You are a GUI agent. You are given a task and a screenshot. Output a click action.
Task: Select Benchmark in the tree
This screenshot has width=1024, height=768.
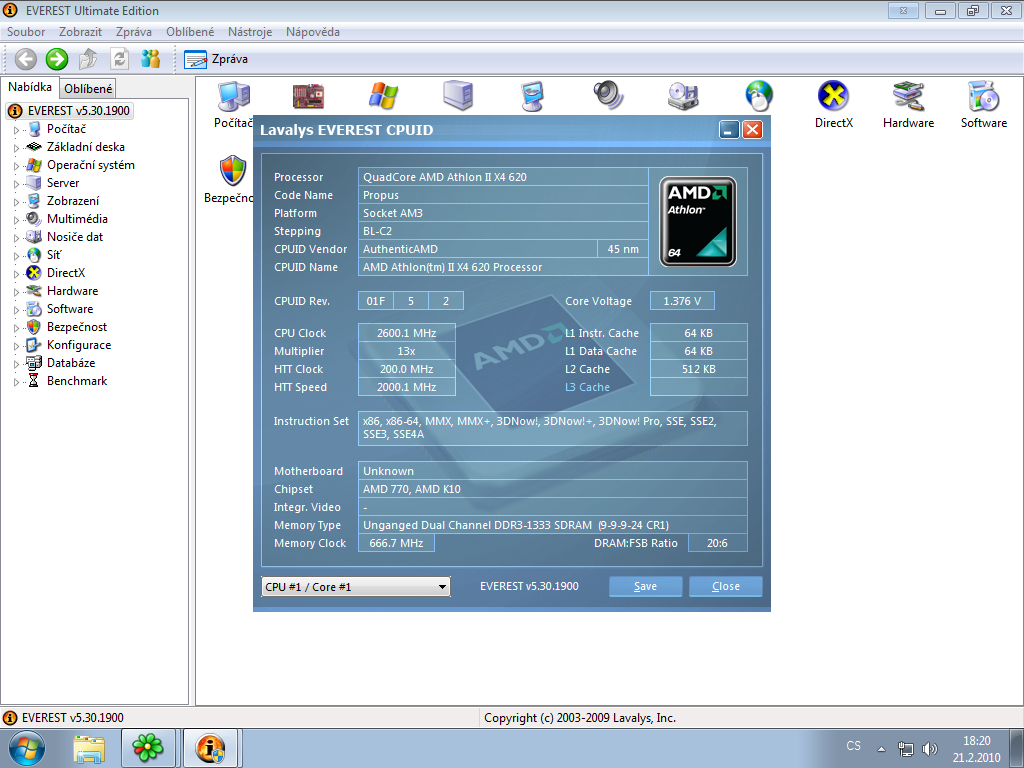(x=77, y=381)
